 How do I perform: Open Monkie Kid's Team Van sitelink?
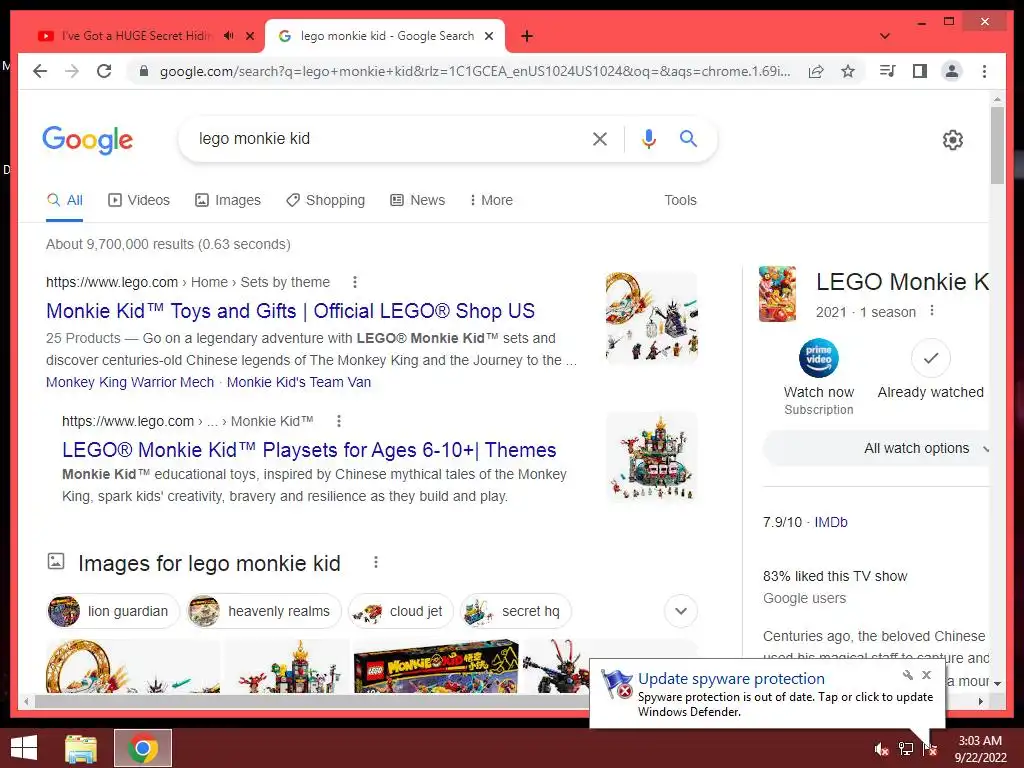tap(298, 382)
